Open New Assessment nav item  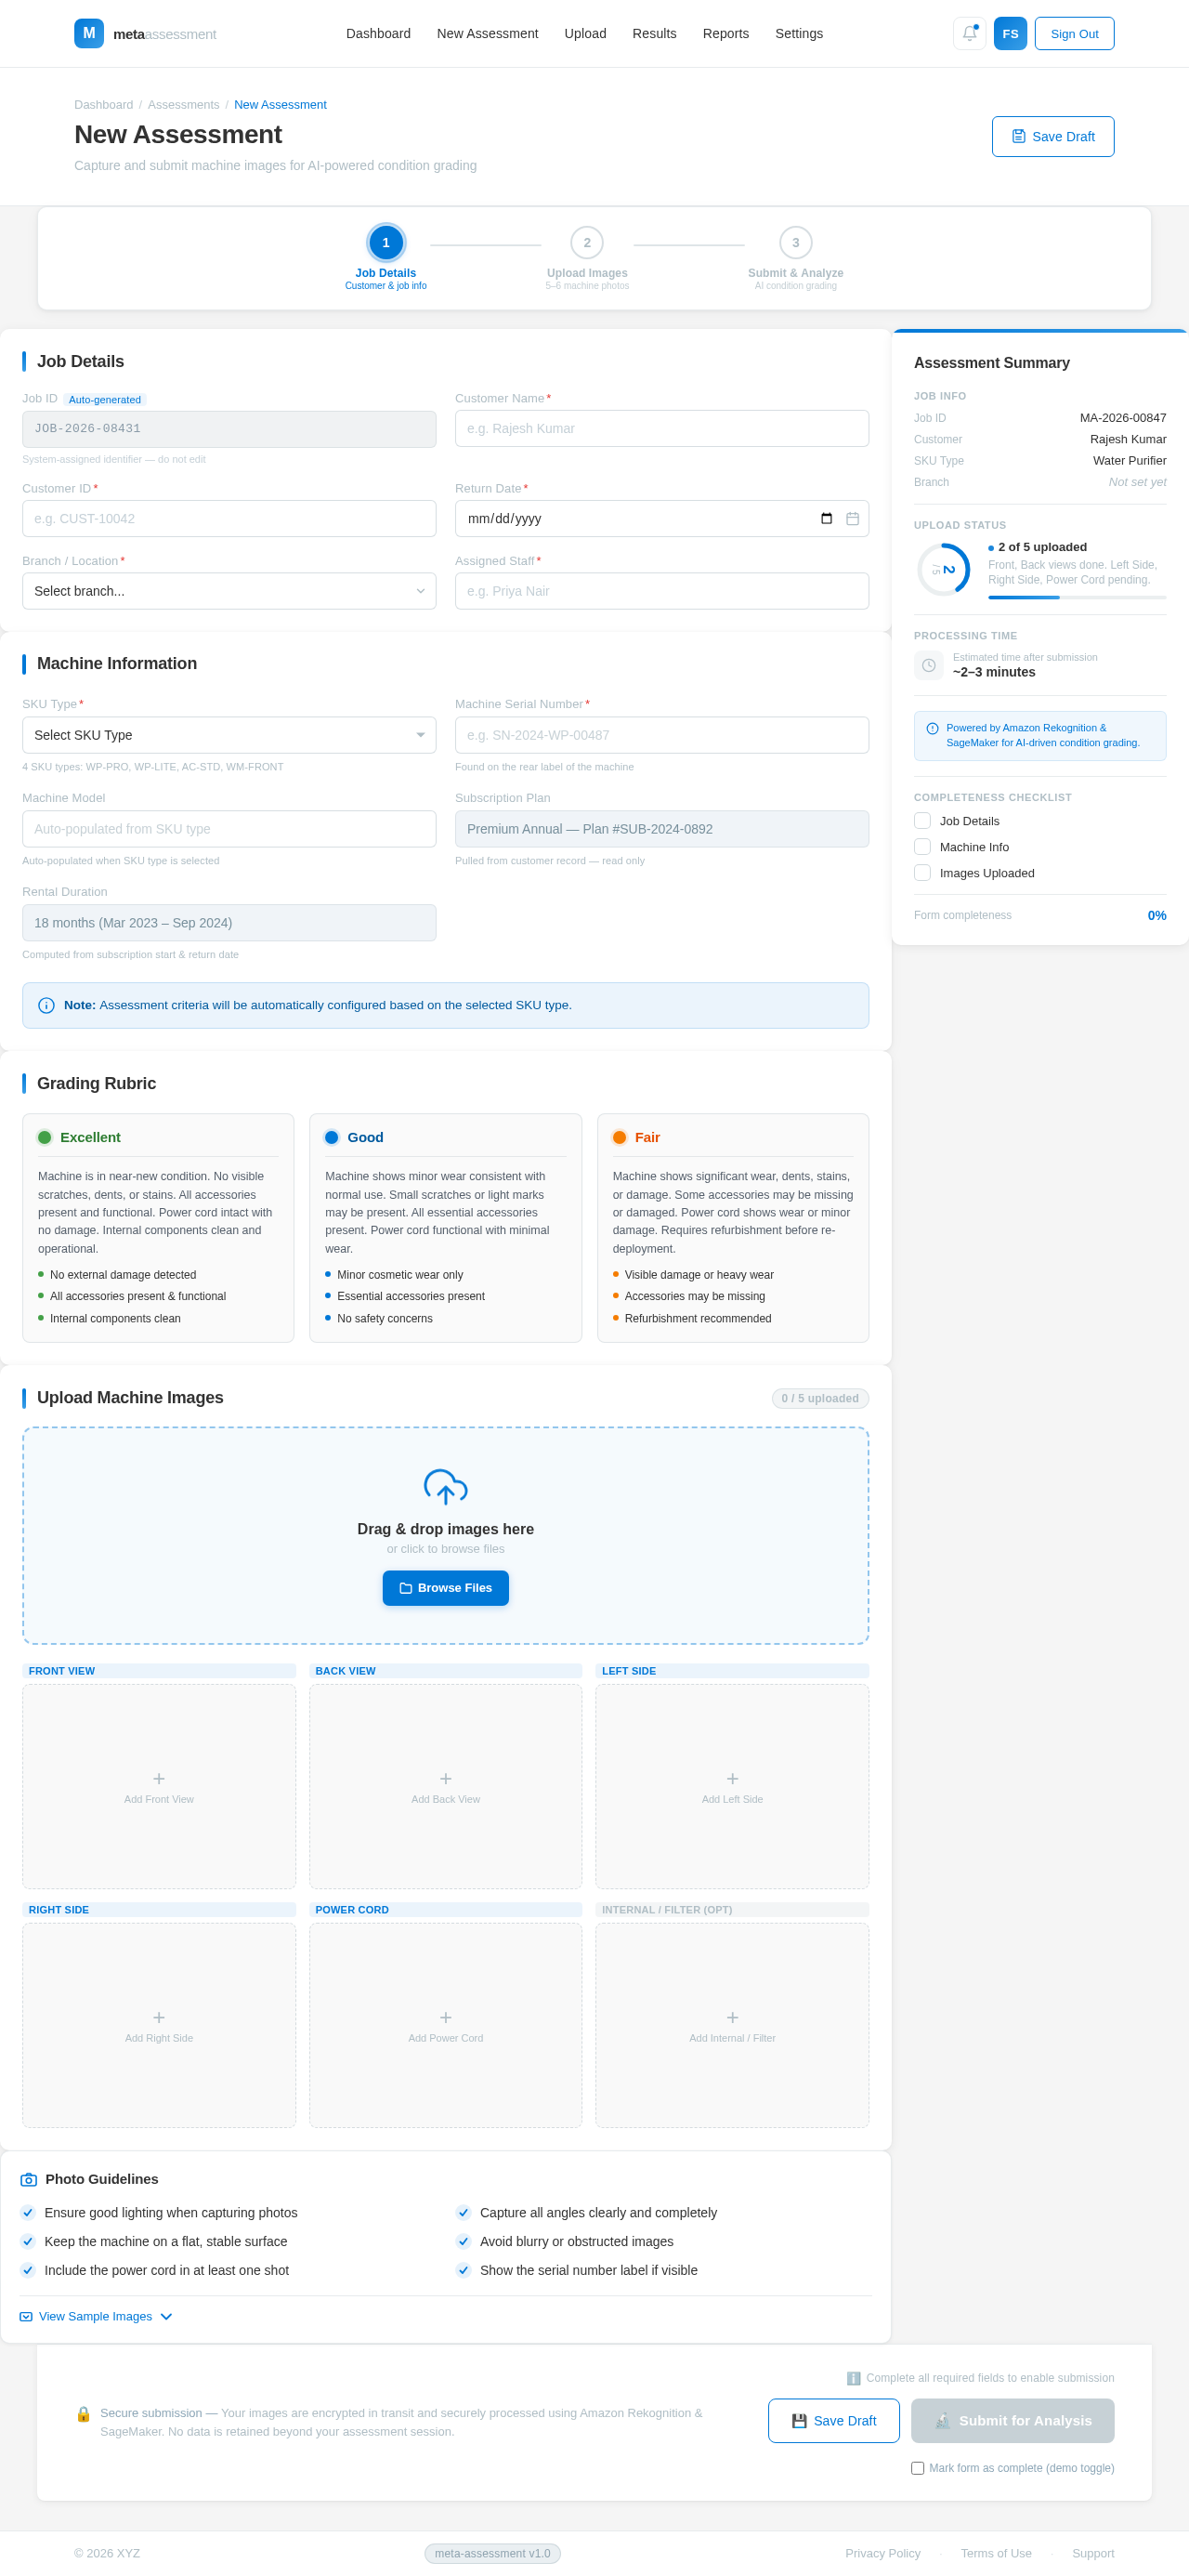pyautogui.click(x=487, y=33)
